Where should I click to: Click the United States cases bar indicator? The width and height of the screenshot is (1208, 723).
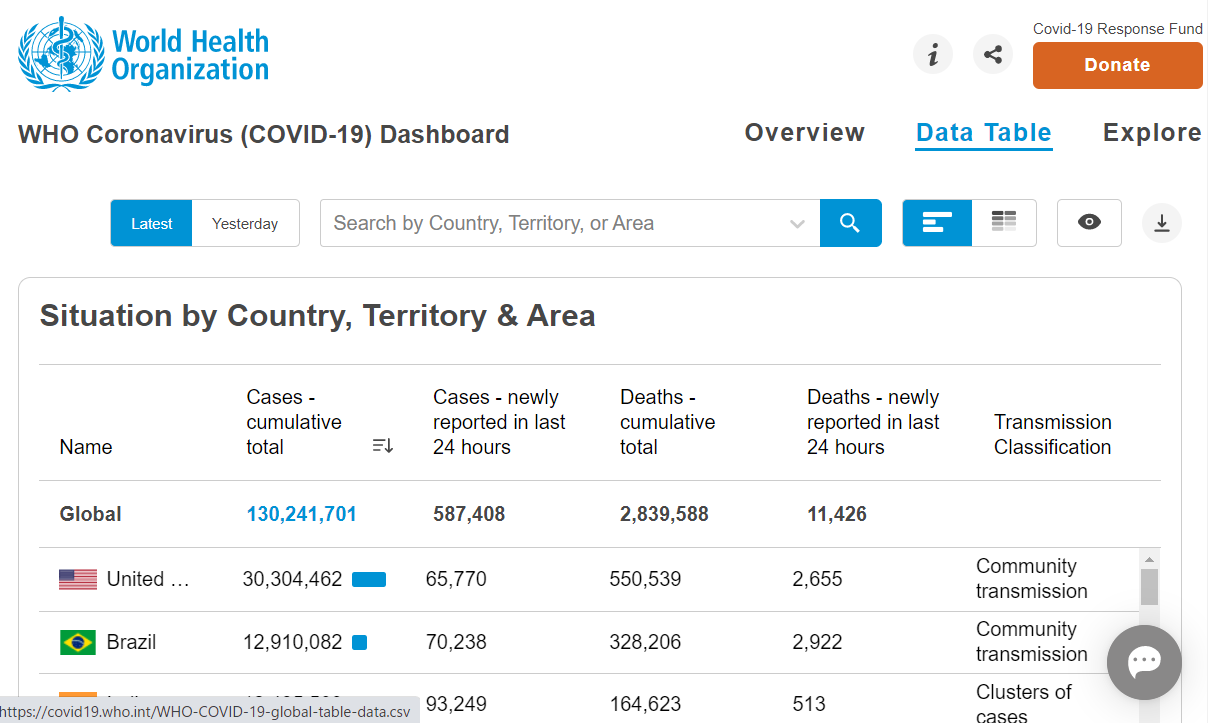369,580
